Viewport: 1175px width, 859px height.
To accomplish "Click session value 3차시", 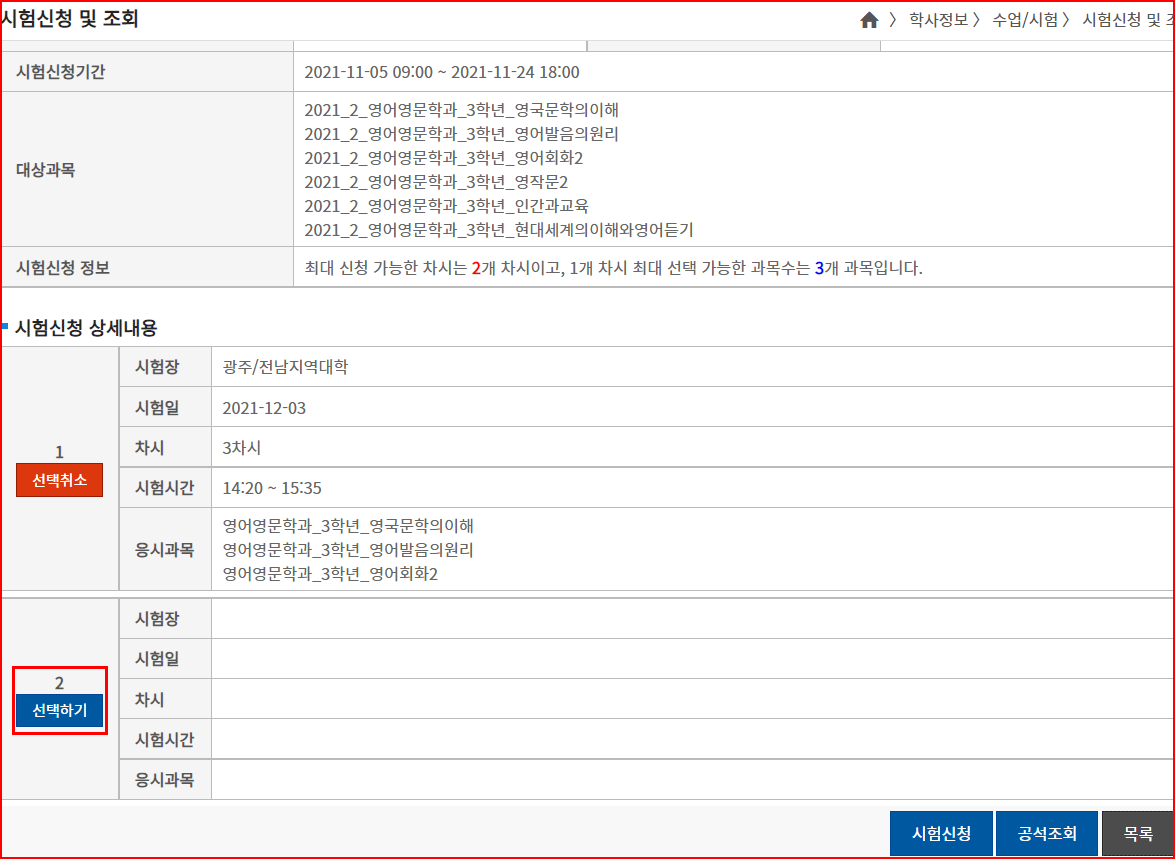I will [x=241, y=447].
